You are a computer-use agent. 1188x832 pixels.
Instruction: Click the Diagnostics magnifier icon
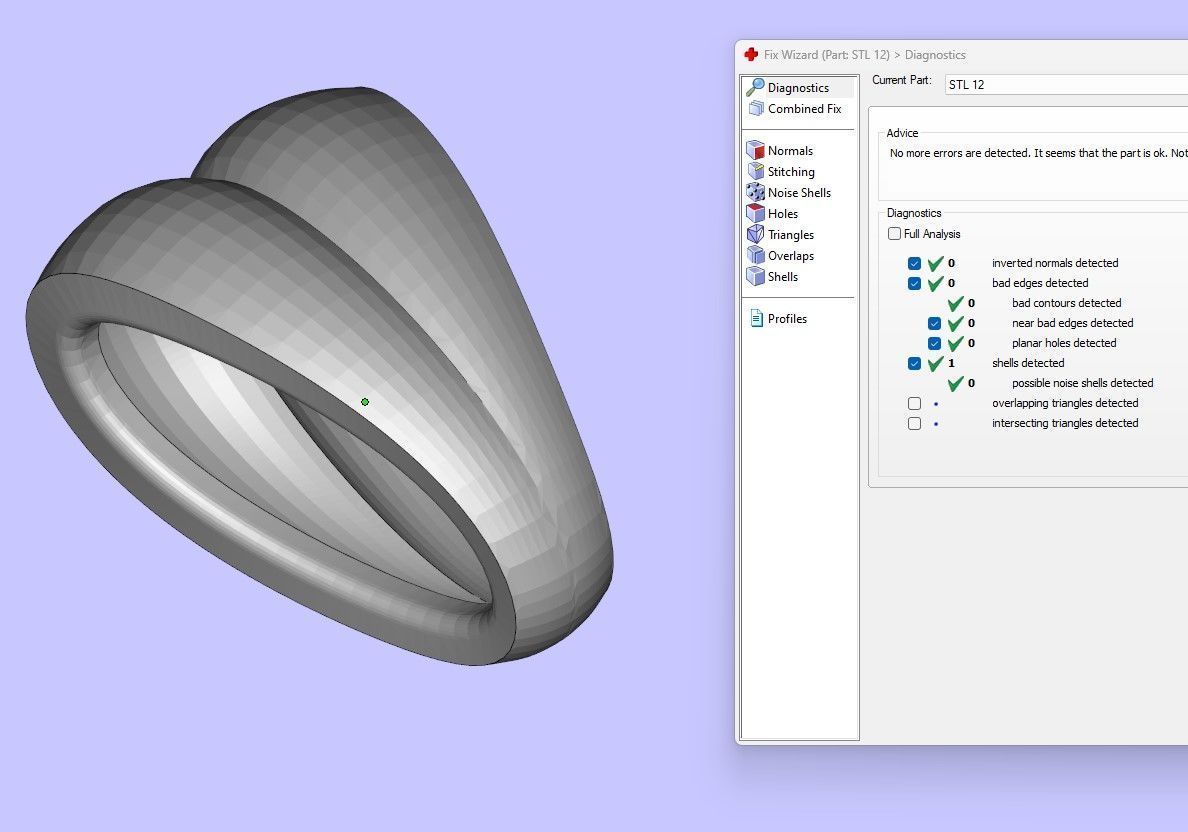click(755, 87)
